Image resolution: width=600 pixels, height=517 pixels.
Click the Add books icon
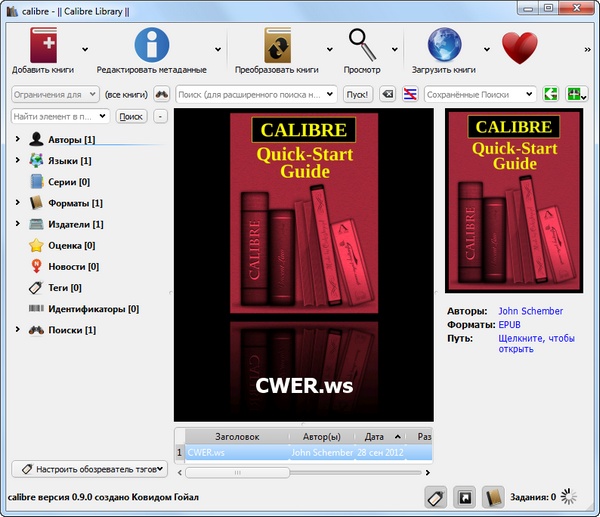coord(43,46)
